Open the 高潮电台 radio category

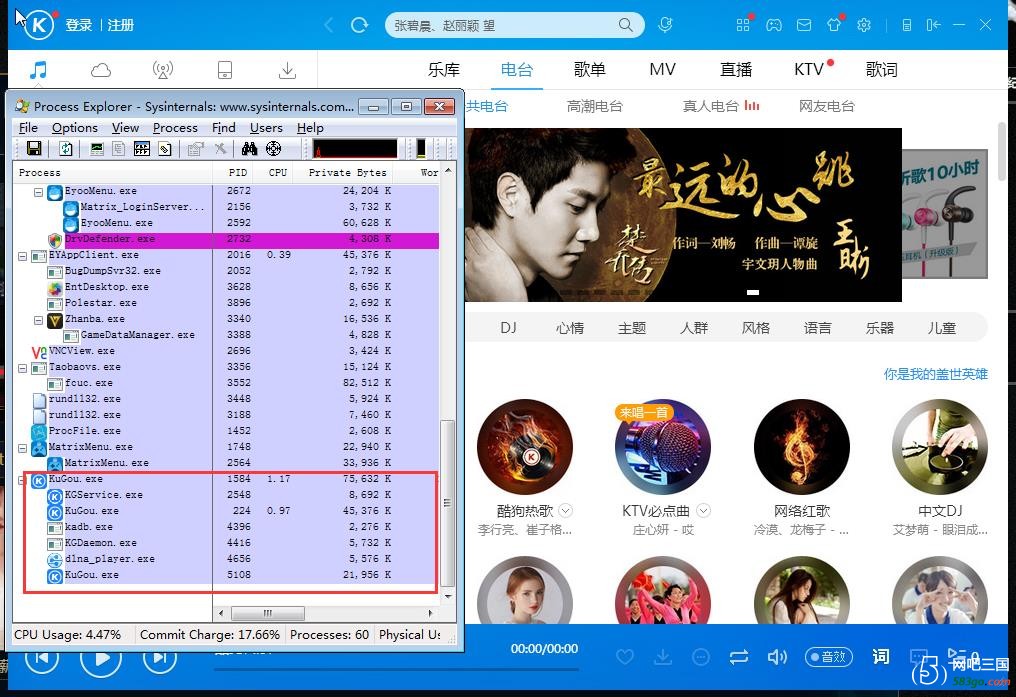click(x=594, y=105)
